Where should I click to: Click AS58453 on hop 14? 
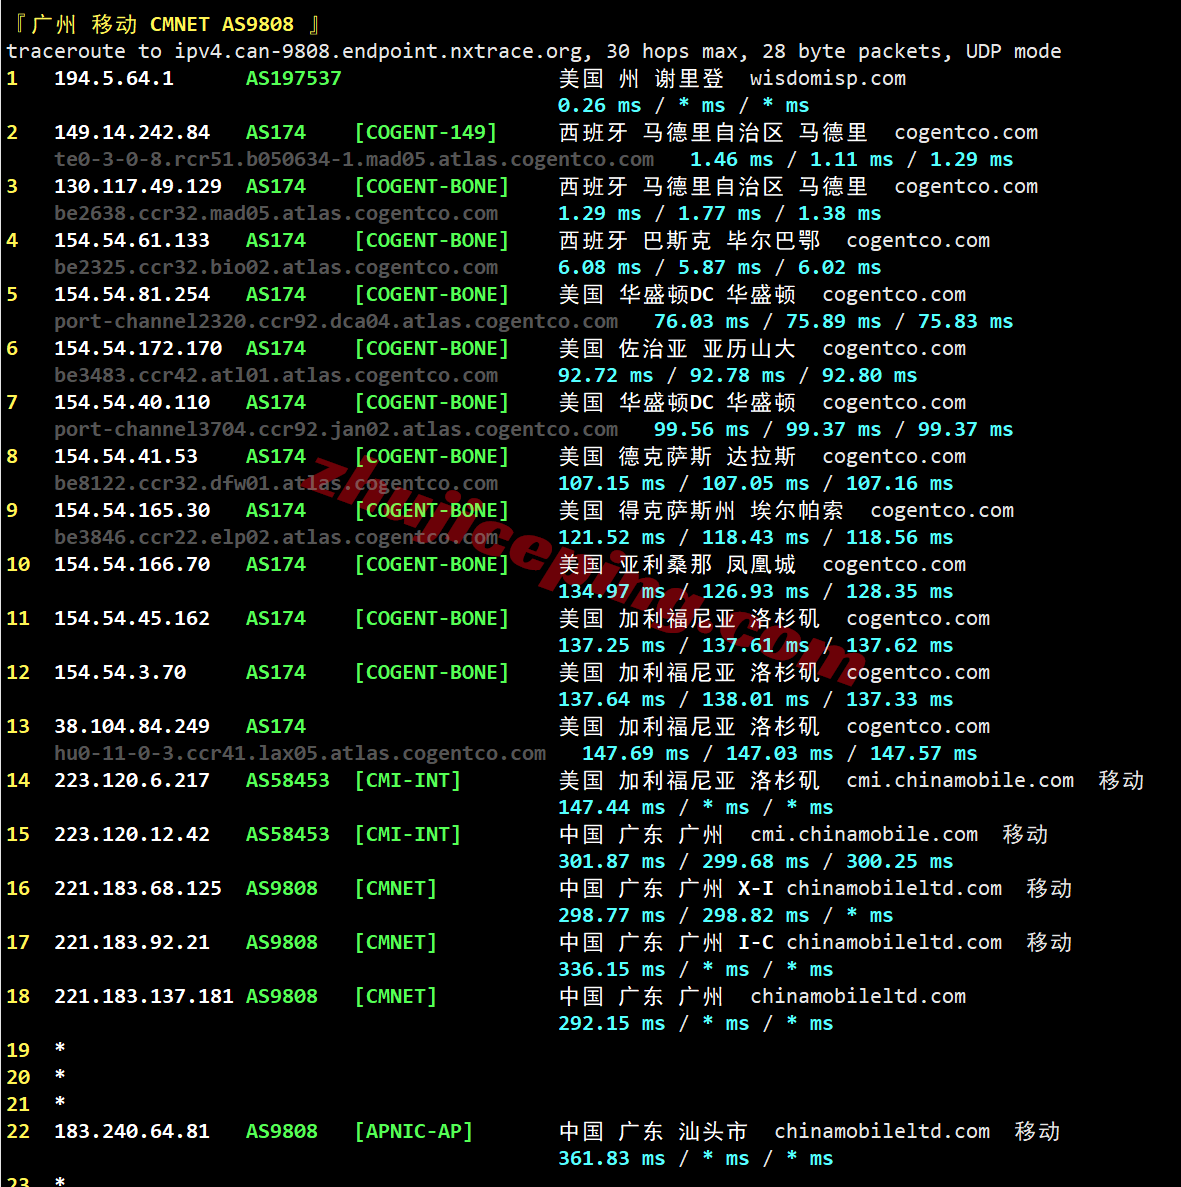tap(288, 780)
